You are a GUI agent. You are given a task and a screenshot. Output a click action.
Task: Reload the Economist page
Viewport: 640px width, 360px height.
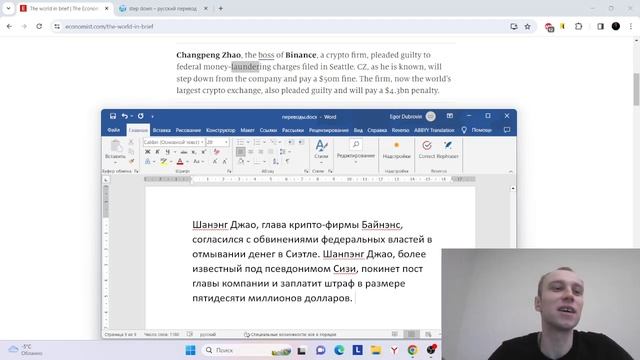tap(39, 27)
